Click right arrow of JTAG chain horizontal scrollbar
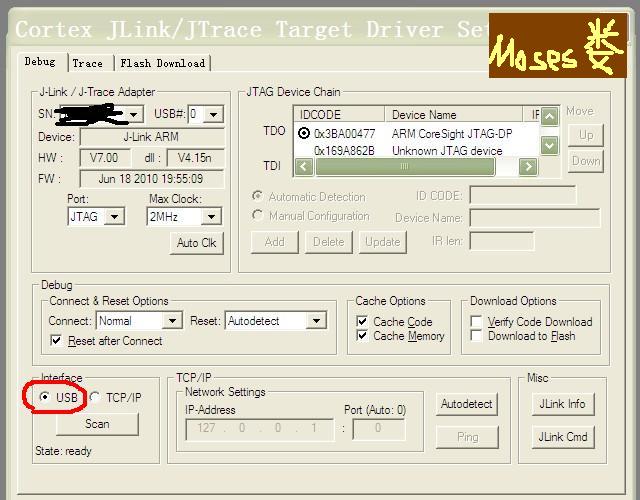 (x=528, y=167)
